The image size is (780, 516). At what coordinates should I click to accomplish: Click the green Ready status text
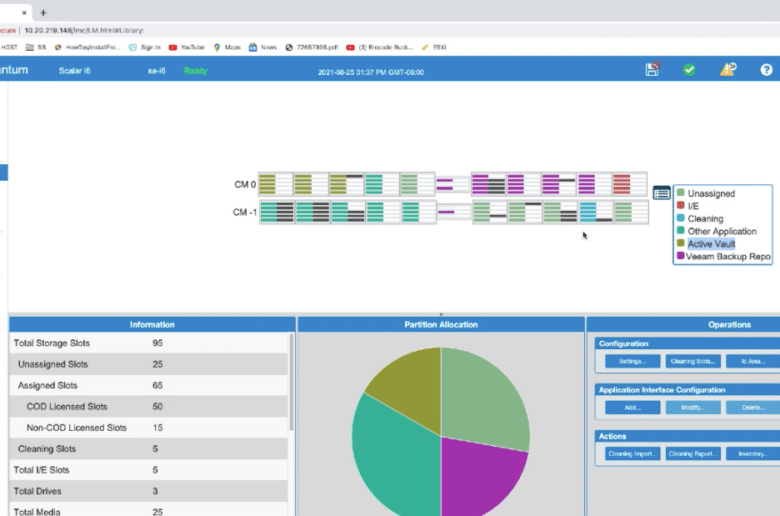coord(195,71)
